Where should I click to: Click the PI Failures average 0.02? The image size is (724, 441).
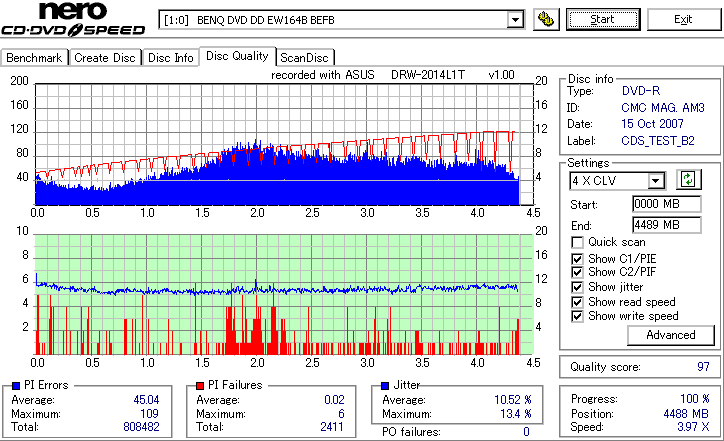334,400
